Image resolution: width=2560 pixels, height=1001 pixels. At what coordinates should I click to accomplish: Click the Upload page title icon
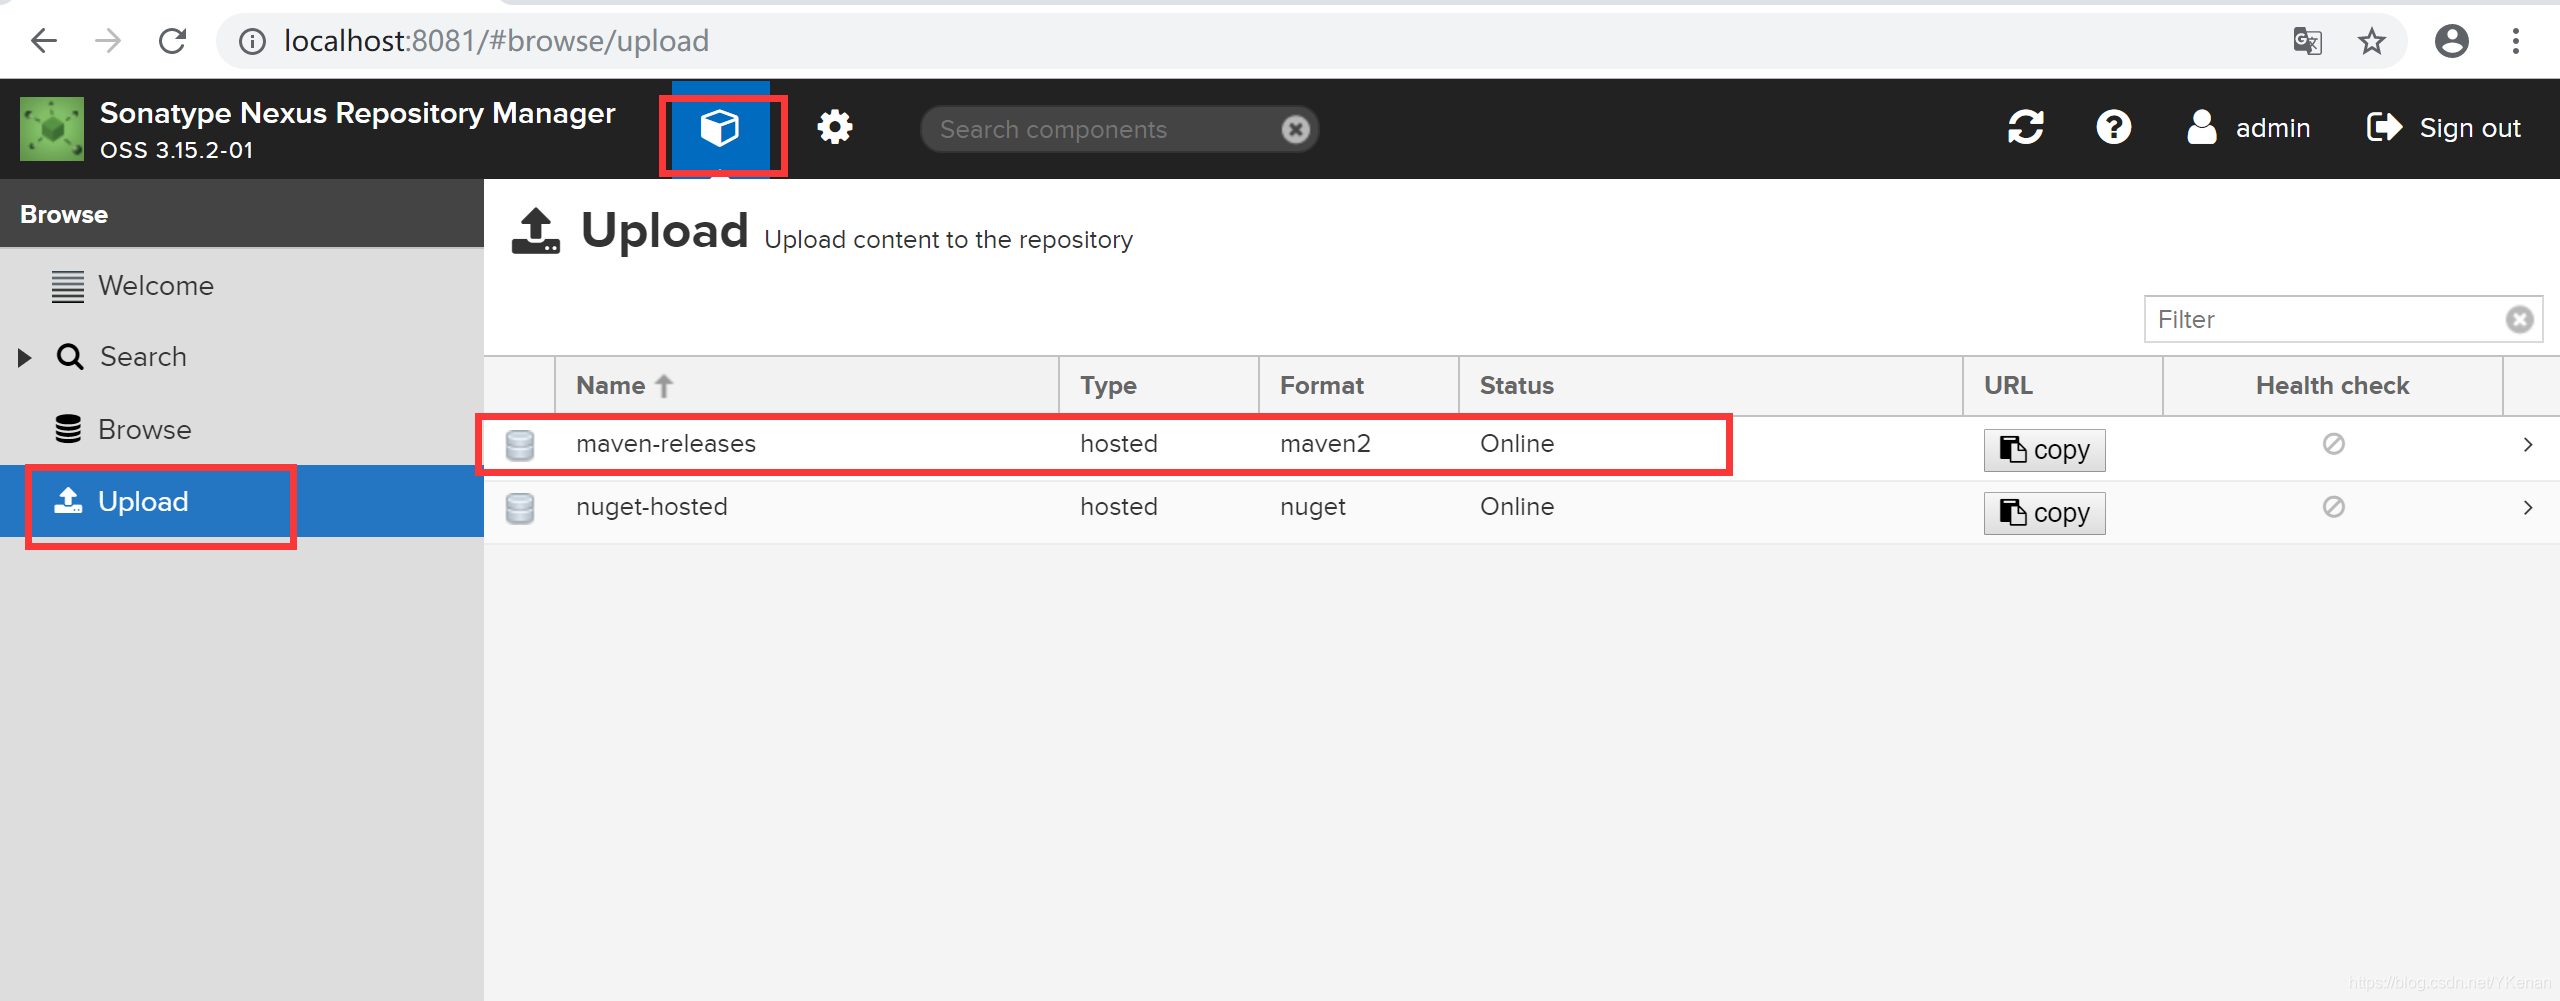[x=536, y=231]
